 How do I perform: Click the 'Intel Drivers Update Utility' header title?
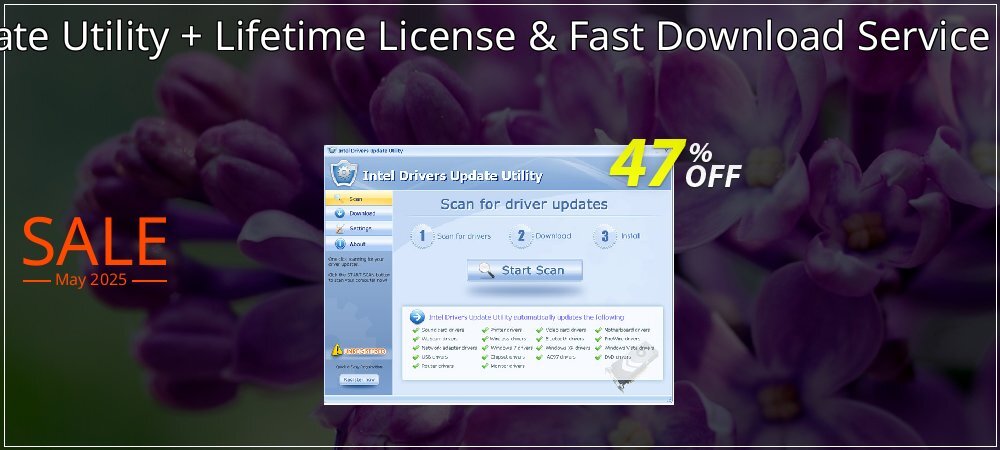click(452, 176)
